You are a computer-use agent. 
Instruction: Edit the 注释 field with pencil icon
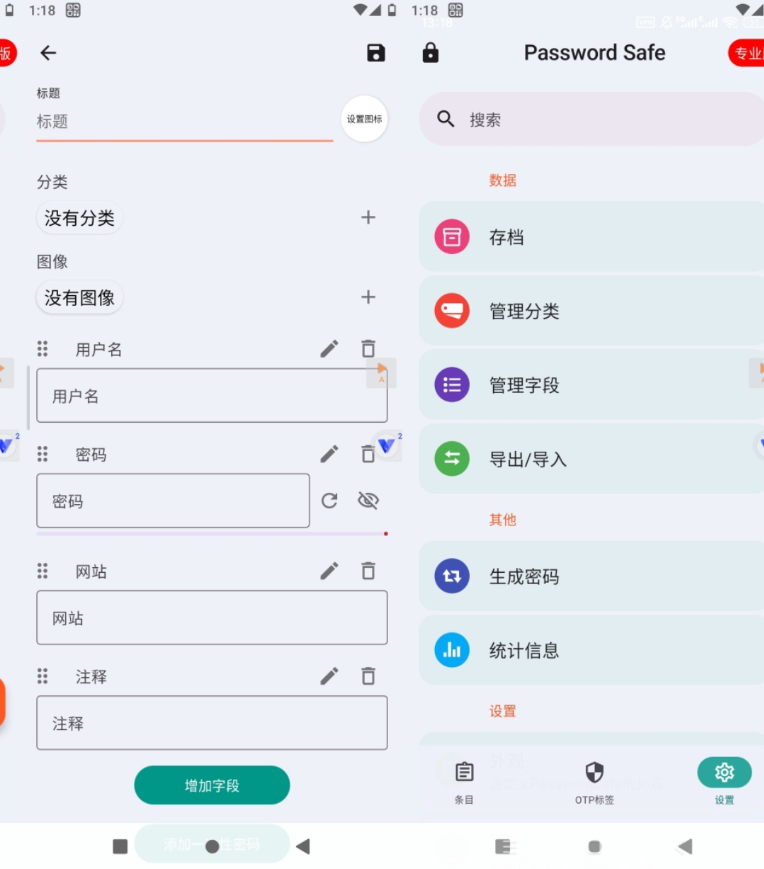pyautogui.click(x=329, y=676)
